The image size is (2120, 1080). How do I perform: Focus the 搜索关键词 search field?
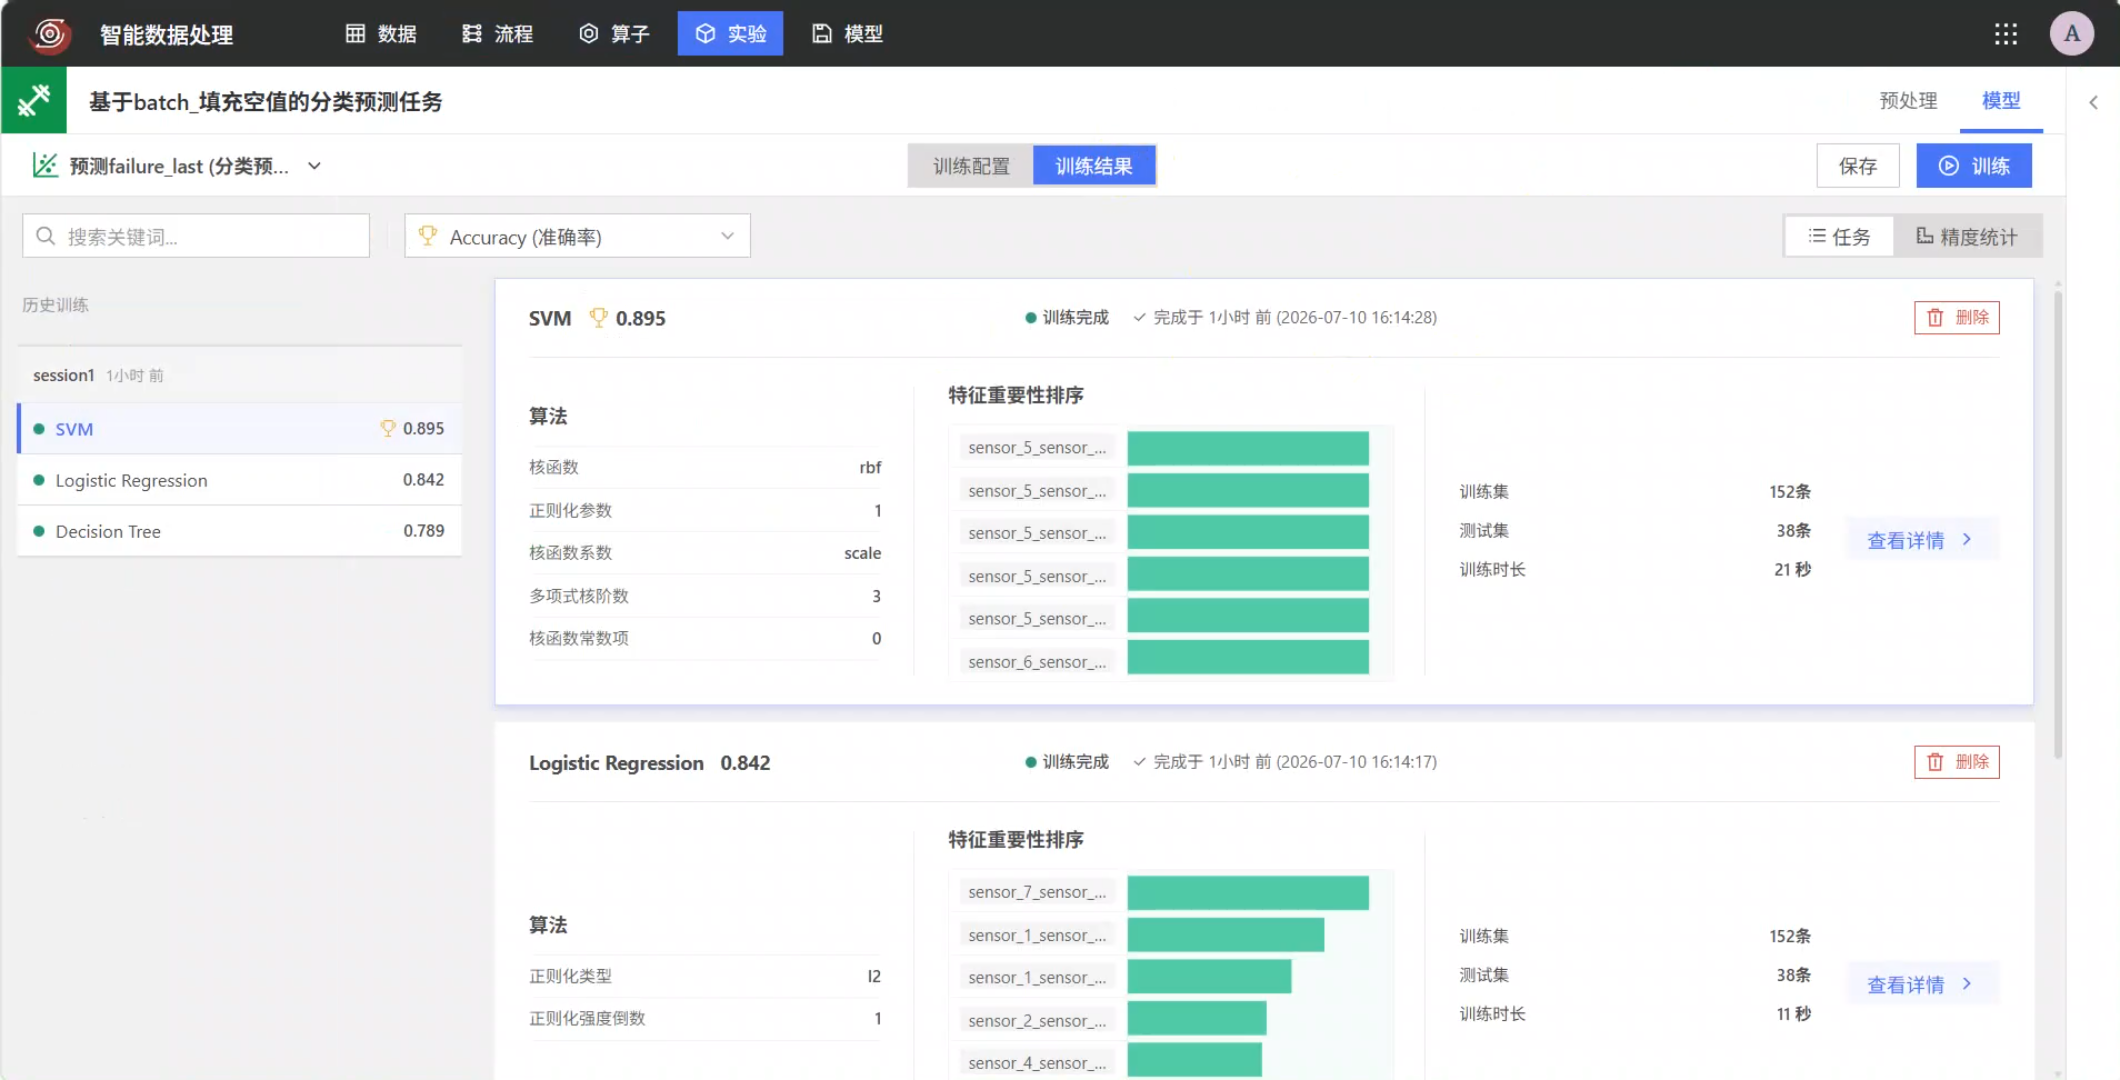click(196, 236)
